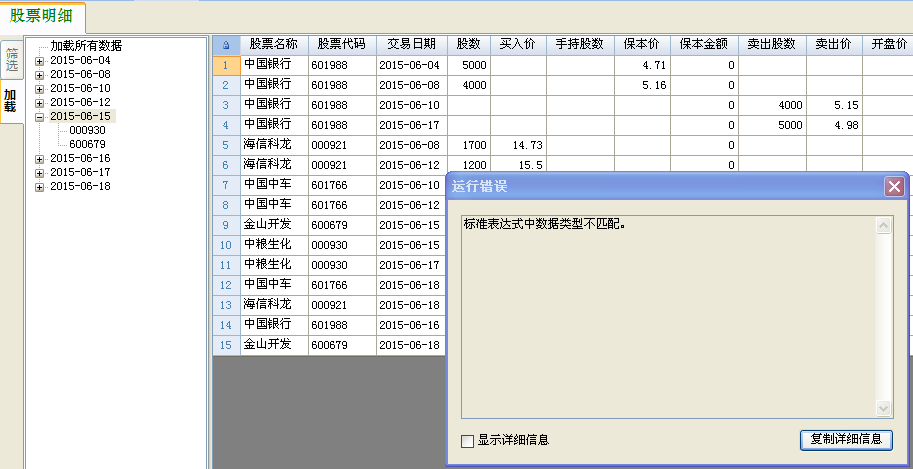Expand the 2015-06-04 tree node
913x469 pixels.
[x=40, y=61]
